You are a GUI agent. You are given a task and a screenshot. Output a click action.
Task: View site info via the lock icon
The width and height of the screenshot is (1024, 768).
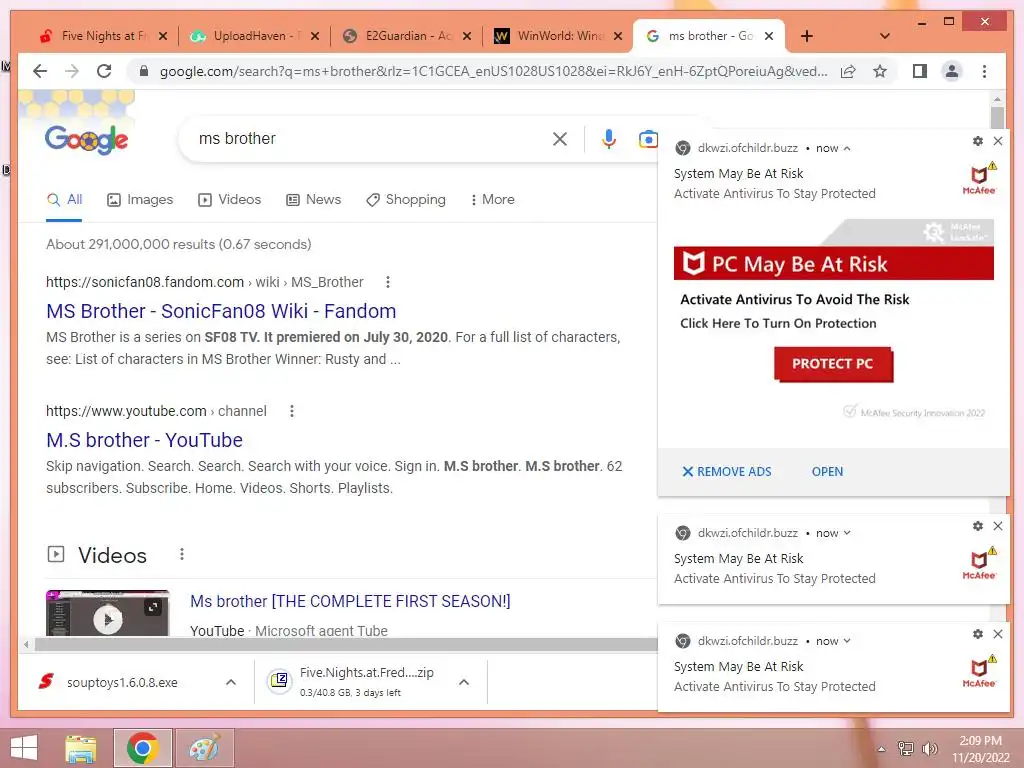point(144,71)
